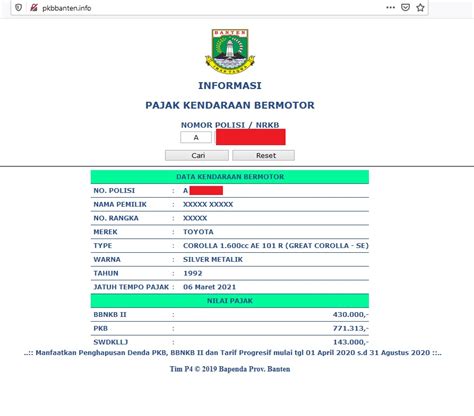Click the red plate number input field
This screenshot has height=416, width=474.
(251, 137)
